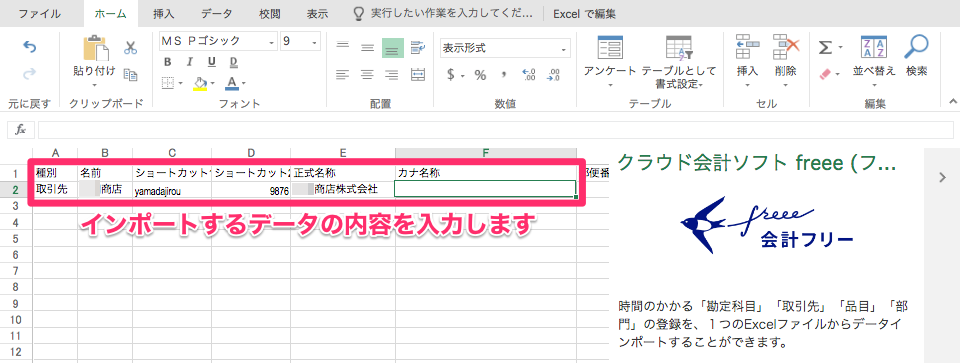Select column F header
This screenshot has width=960, height=363.
click(x=486, y=154)
